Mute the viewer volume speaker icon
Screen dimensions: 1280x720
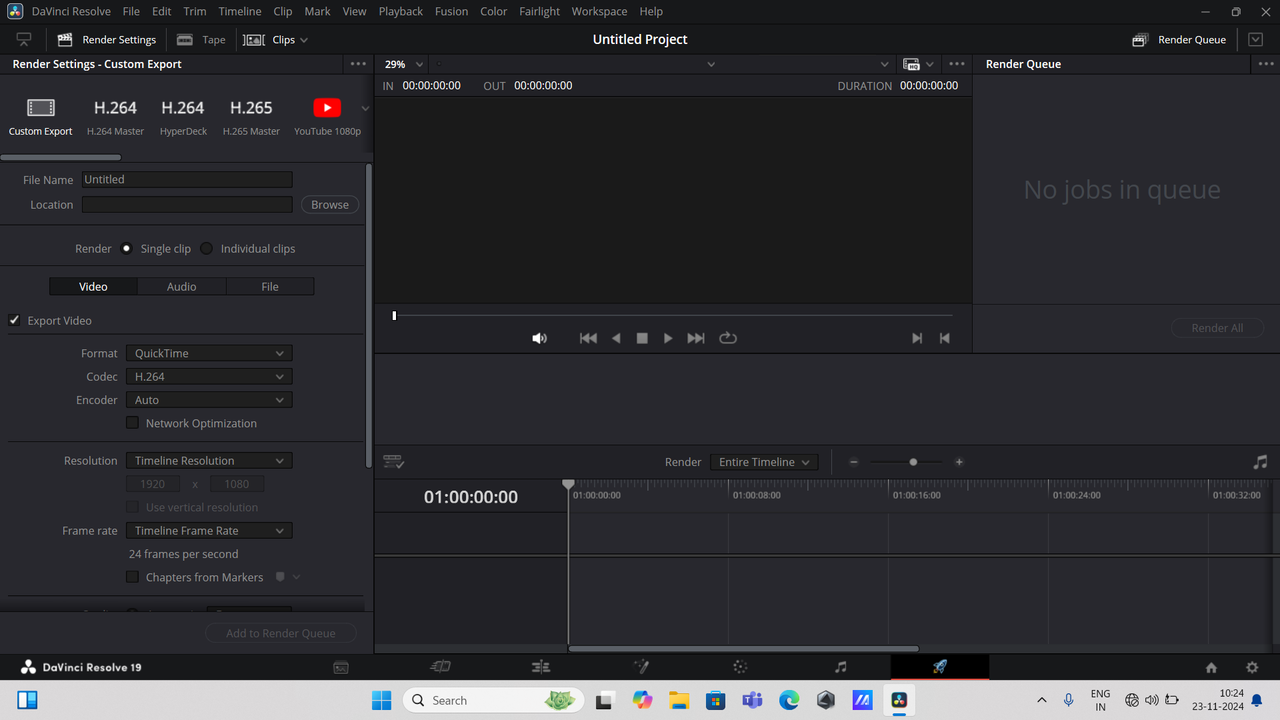point(539,338)
